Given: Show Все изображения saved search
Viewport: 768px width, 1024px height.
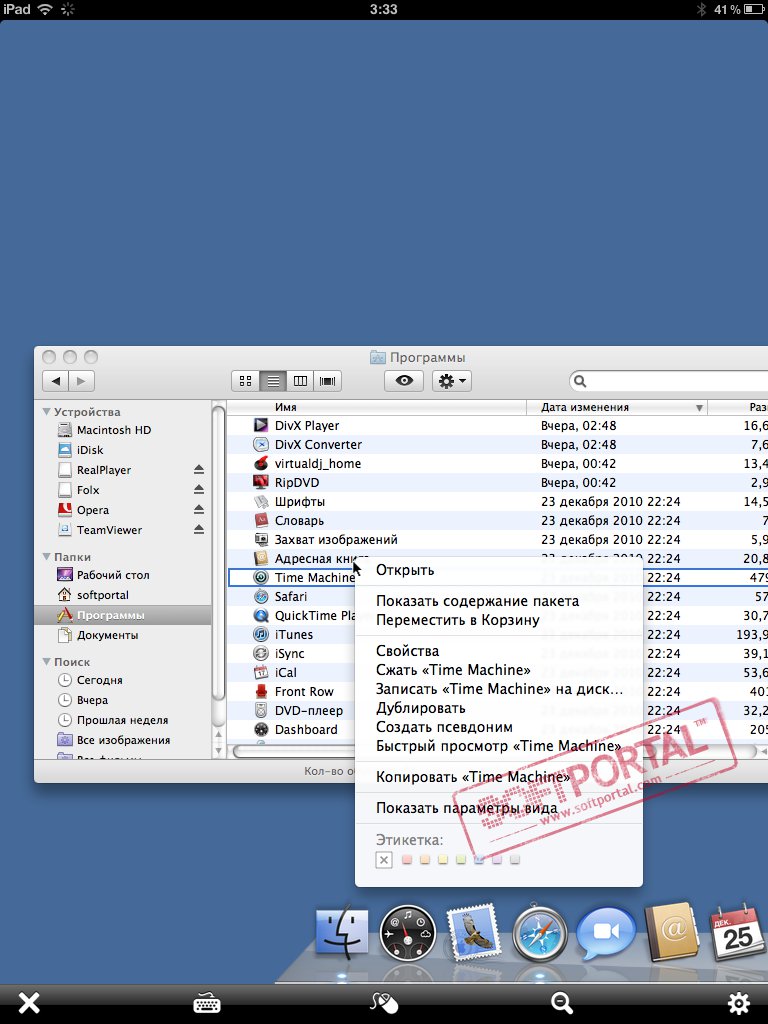Looking at the screenshot, I should pos(123,740).
